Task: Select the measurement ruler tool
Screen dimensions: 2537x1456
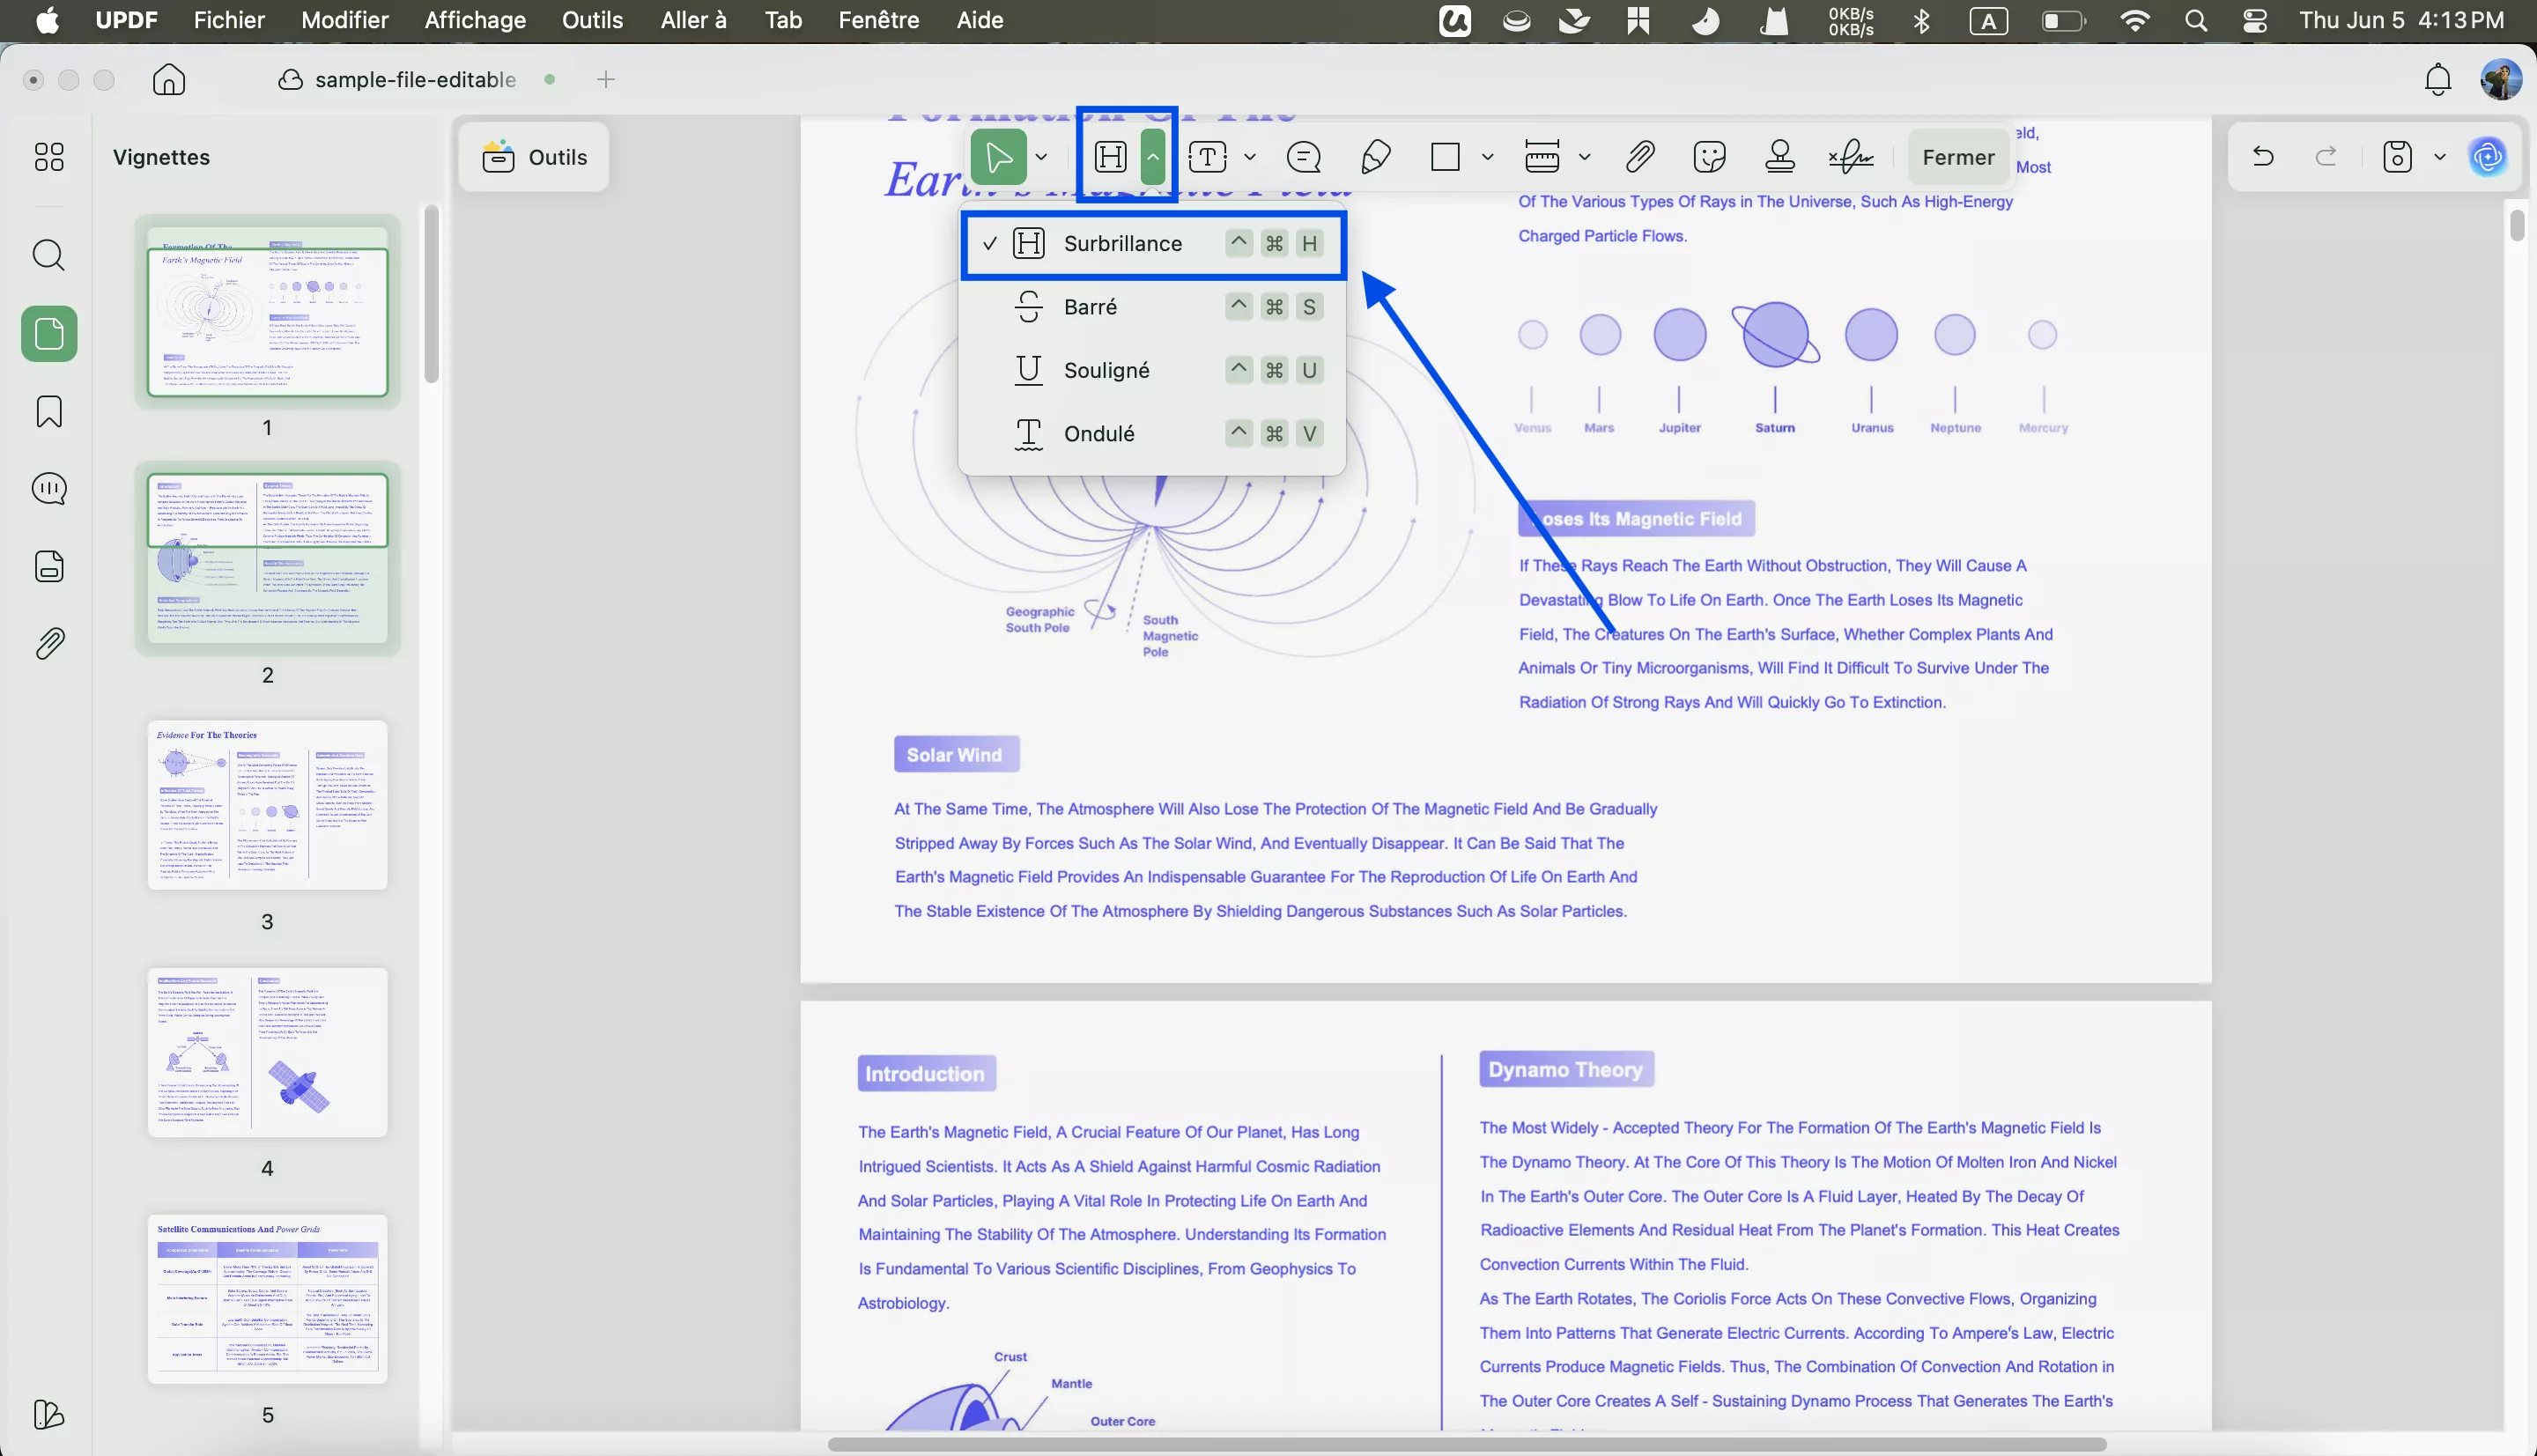Action: [x=1542, y=157]
